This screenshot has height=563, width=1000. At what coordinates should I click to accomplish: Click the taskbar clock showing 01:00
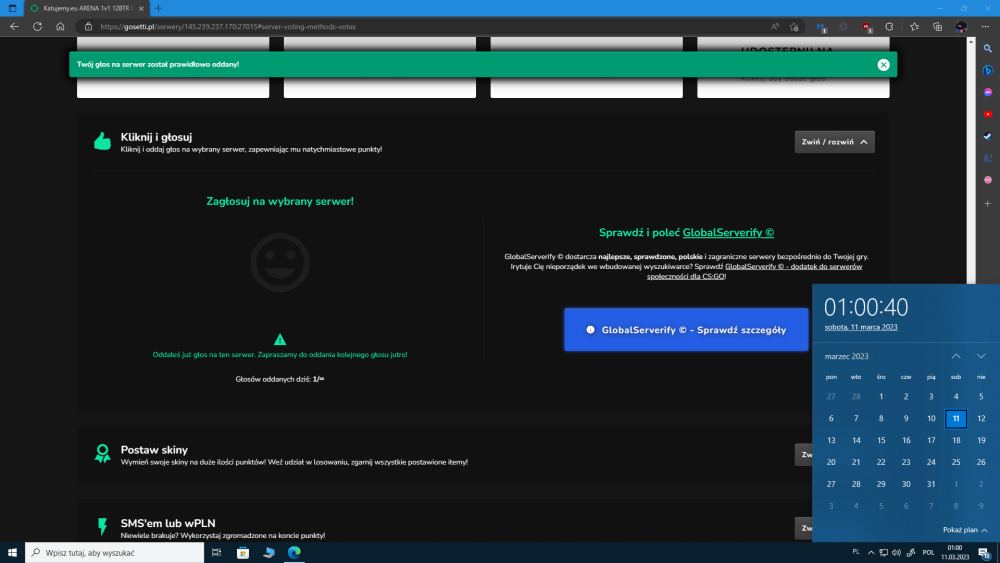[x=955, y=552]
